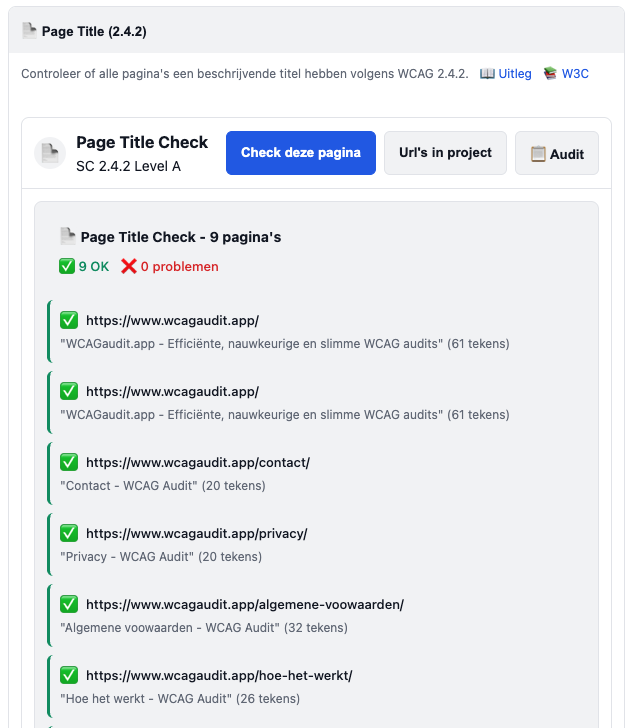Open the Url's in project list
This screenshot has width=635, height=728.
445,153
